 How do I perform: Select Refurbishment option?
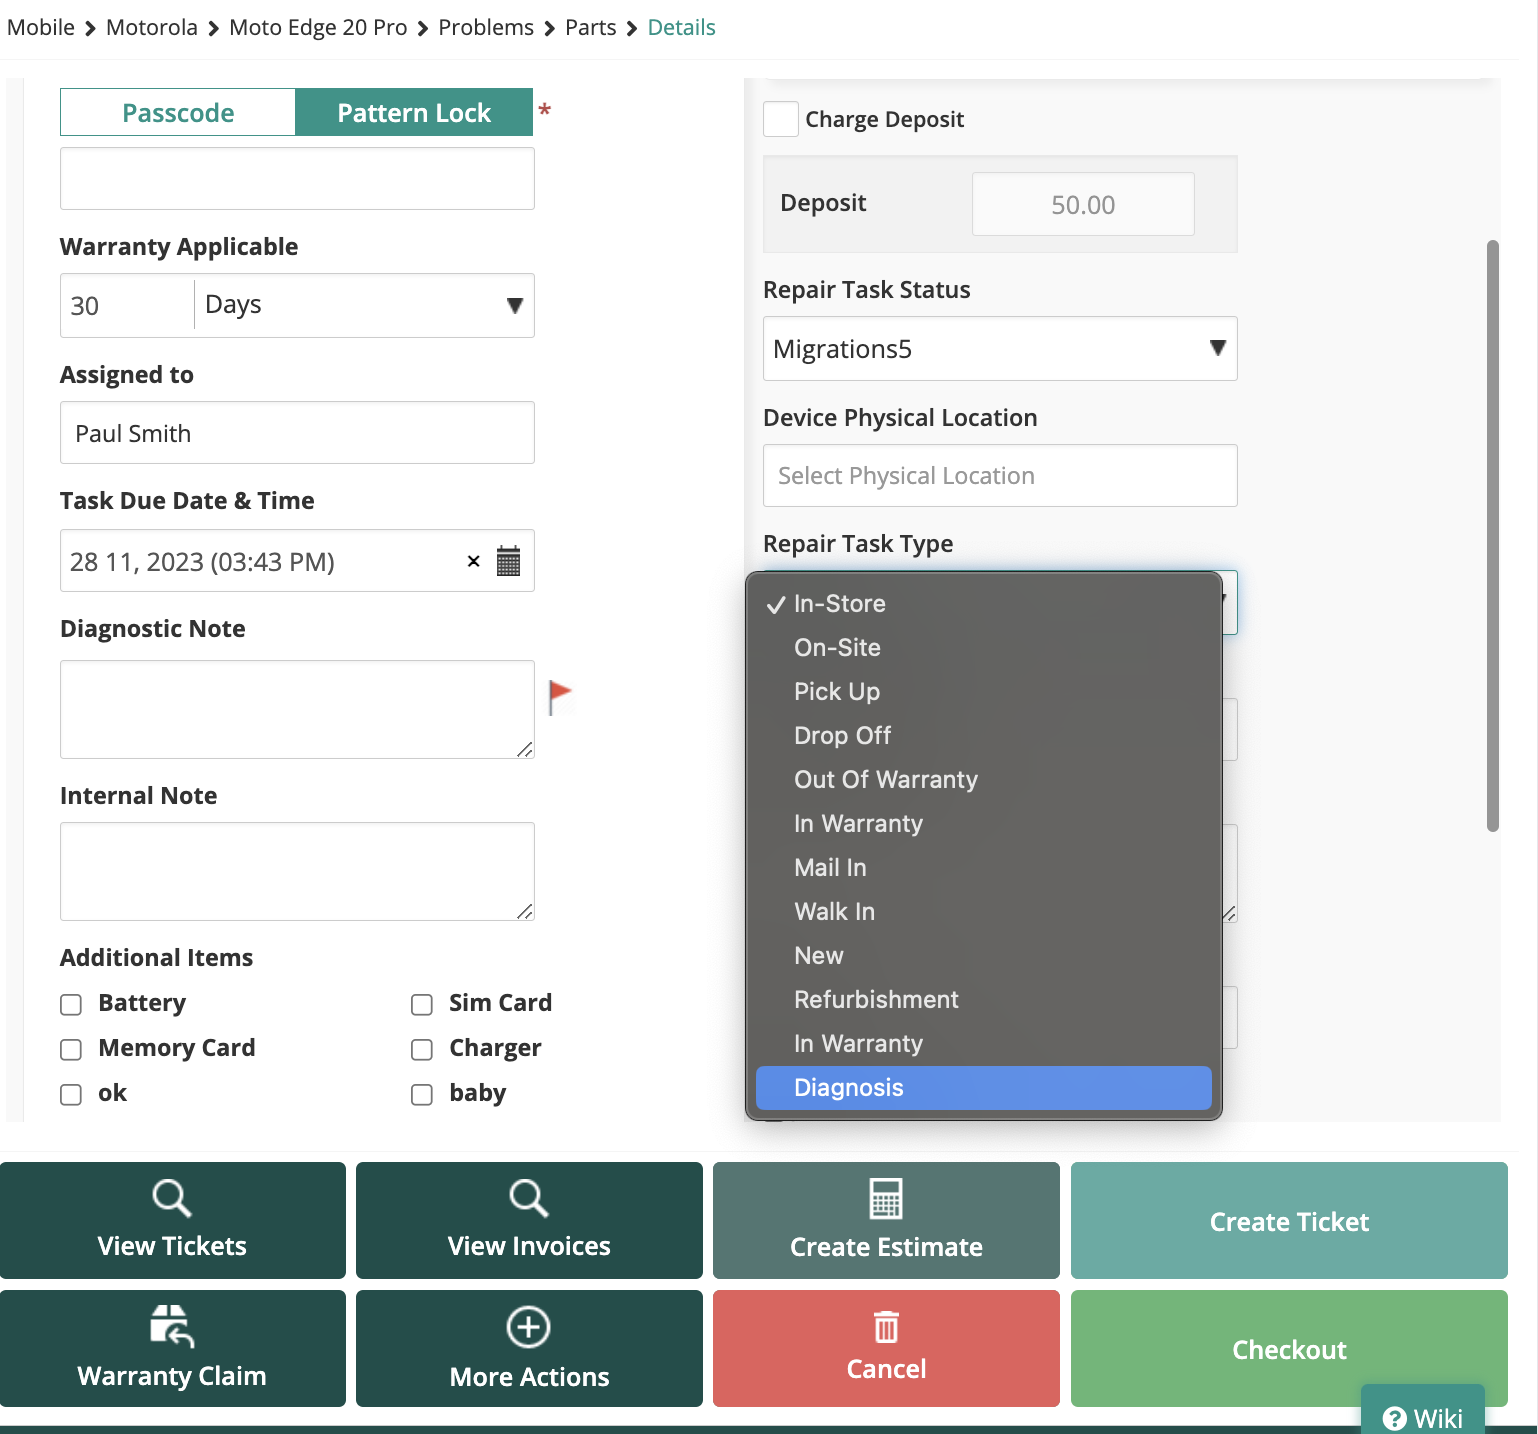(x=984, y=999)
